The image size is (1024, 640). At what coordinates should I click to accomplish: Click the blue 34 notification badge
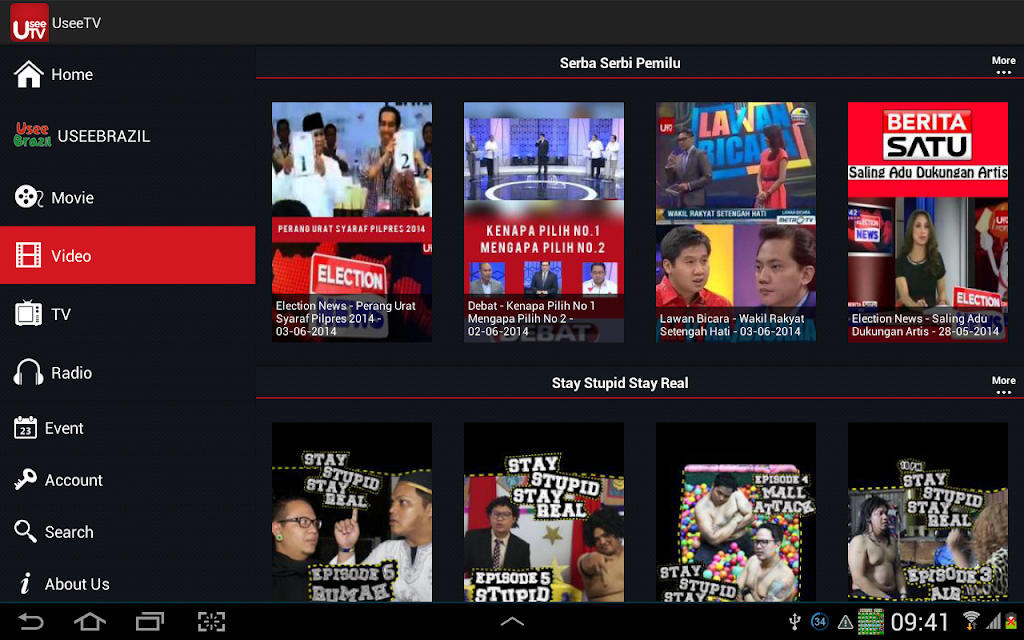coord(820,622)
